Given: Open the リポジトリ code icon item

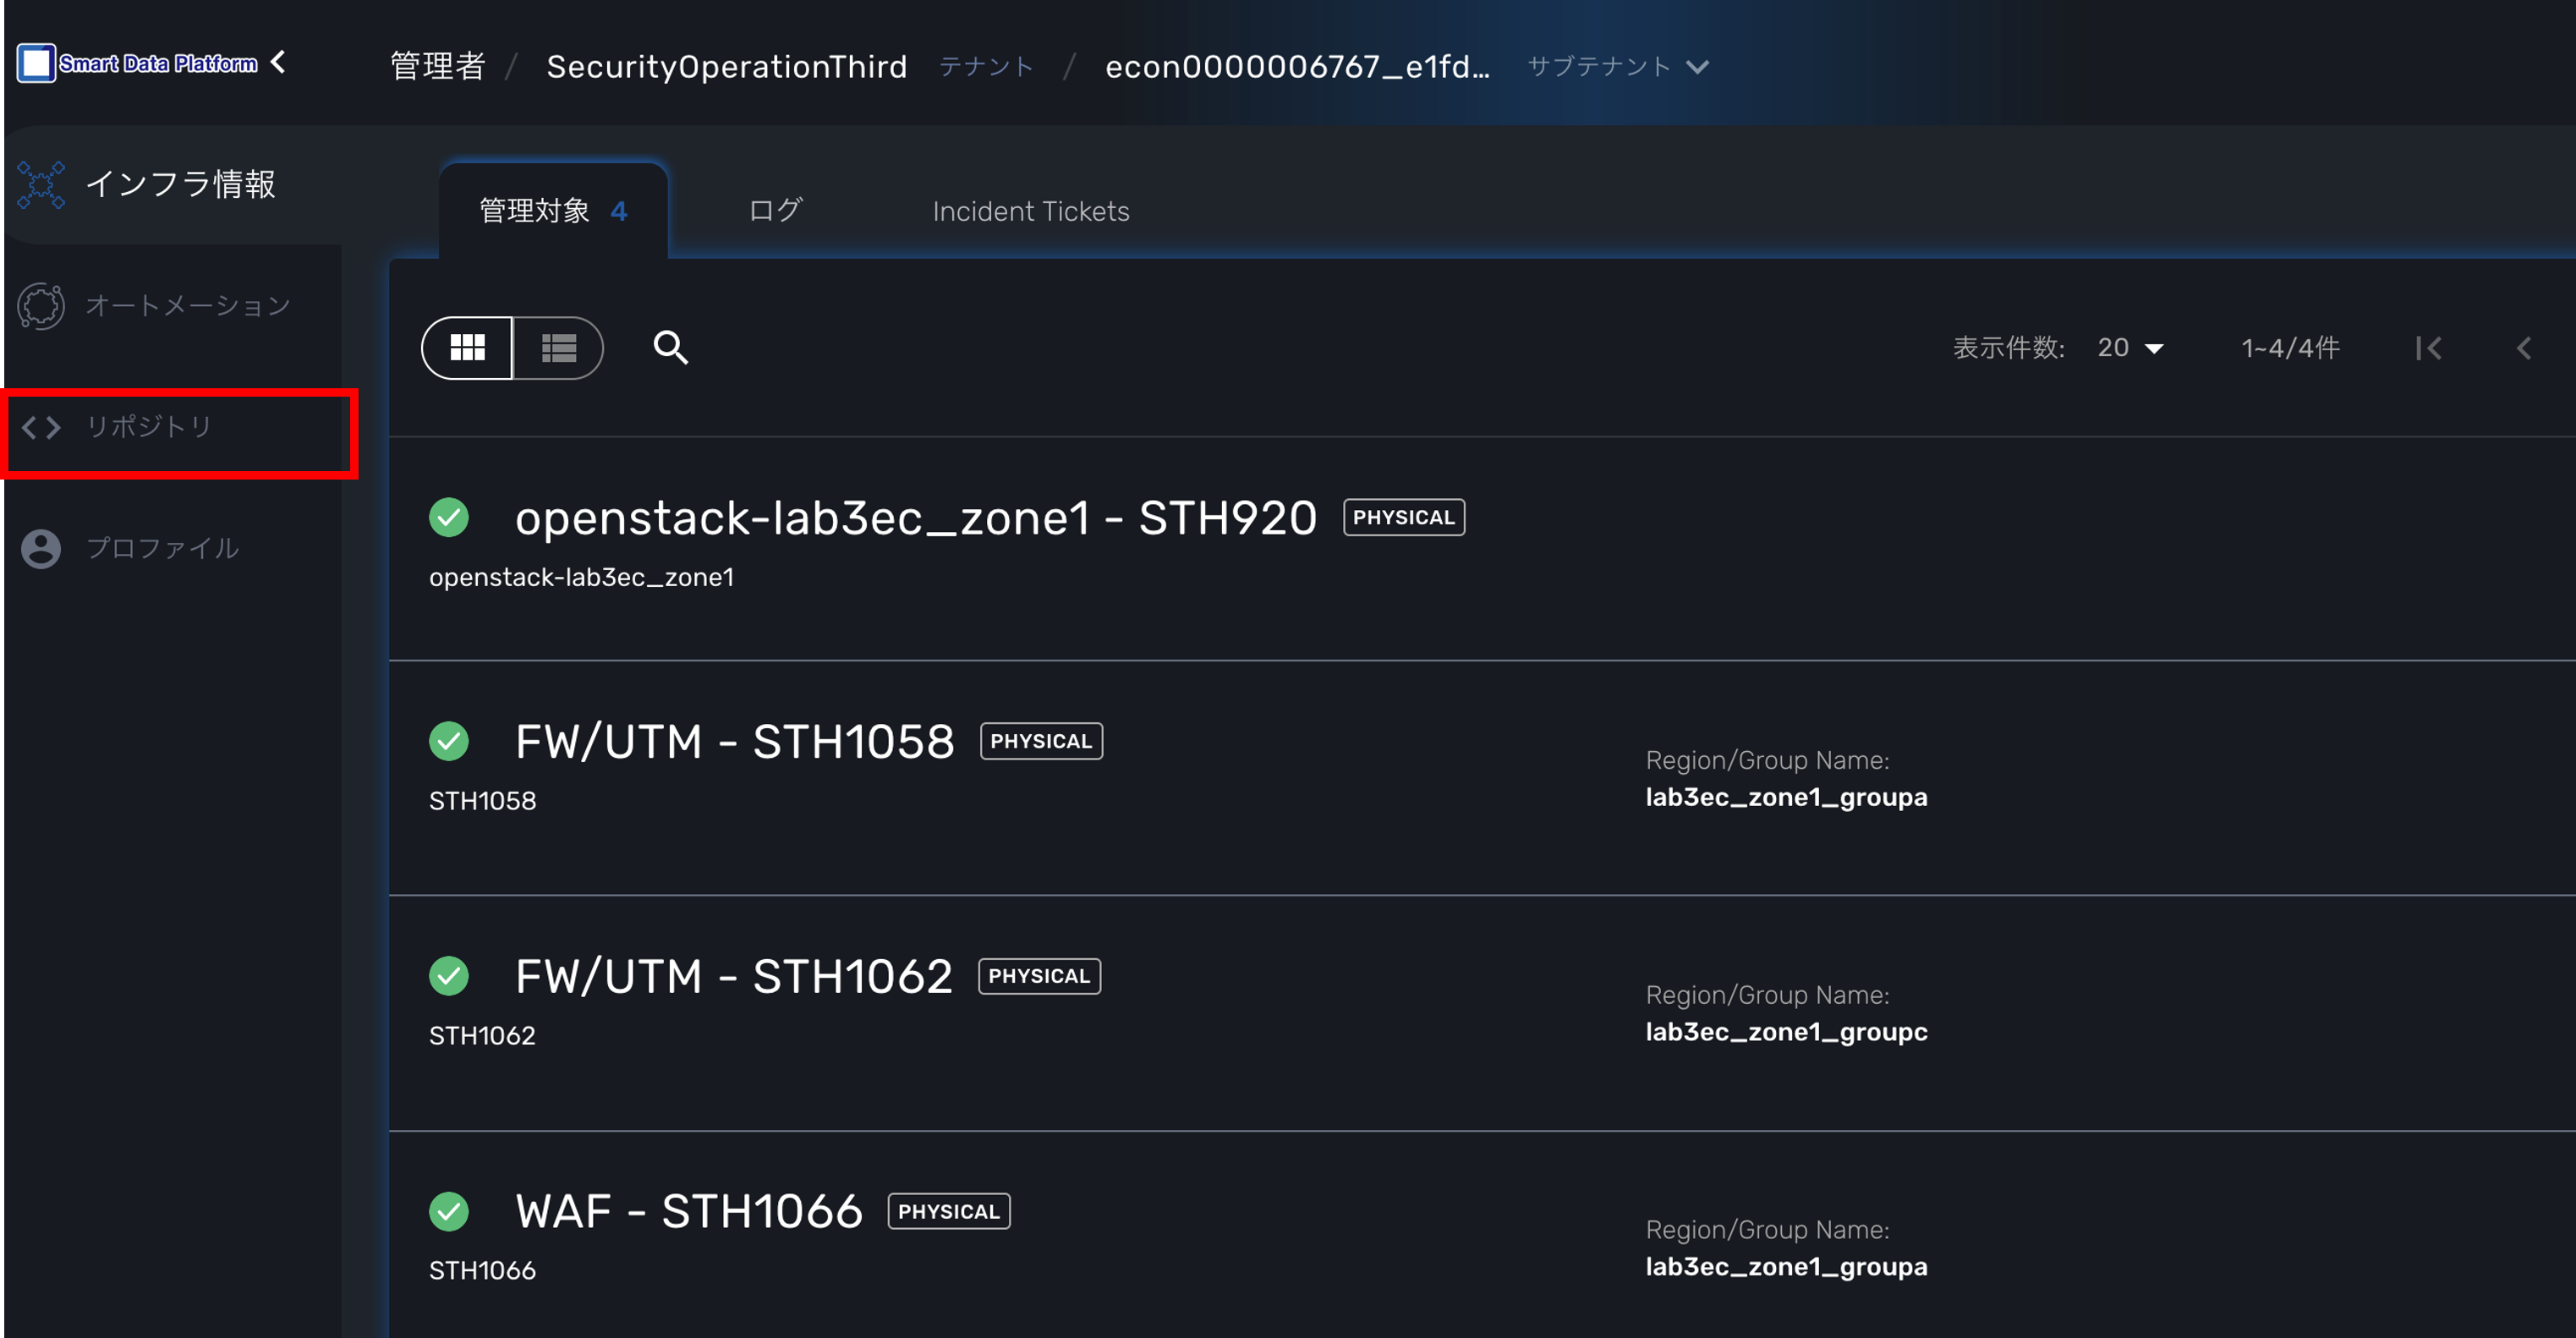Looking at the screenshot, I should (x=41, y=428).
